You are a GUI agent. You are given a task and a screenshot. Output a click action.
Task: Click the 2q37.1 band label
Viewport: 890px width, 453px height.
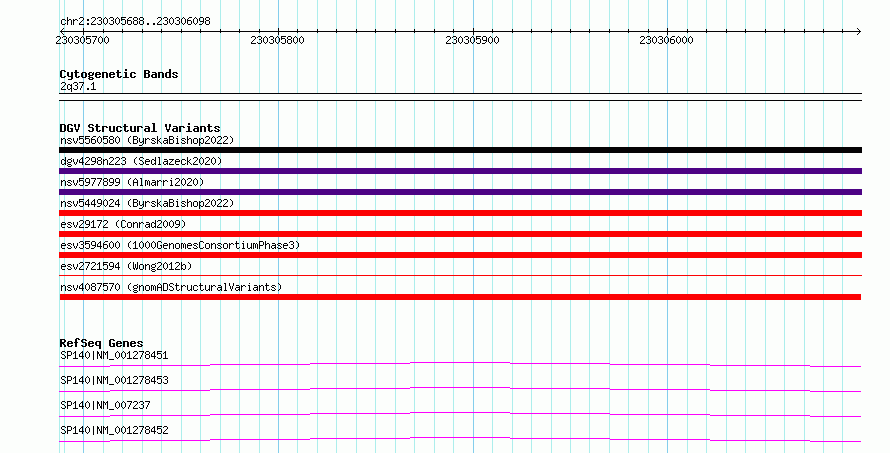click(x=78, y=86)
